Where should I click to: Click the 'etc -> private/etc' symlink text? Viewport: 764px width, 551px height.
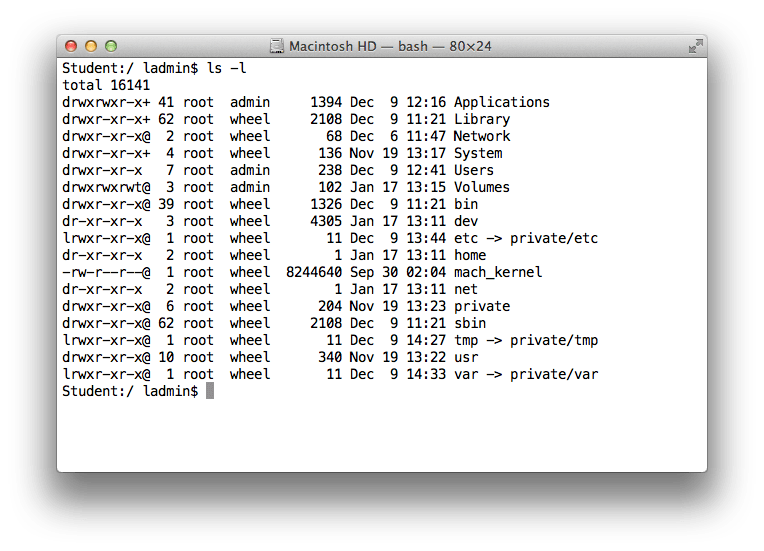click(x=525, y=238)
